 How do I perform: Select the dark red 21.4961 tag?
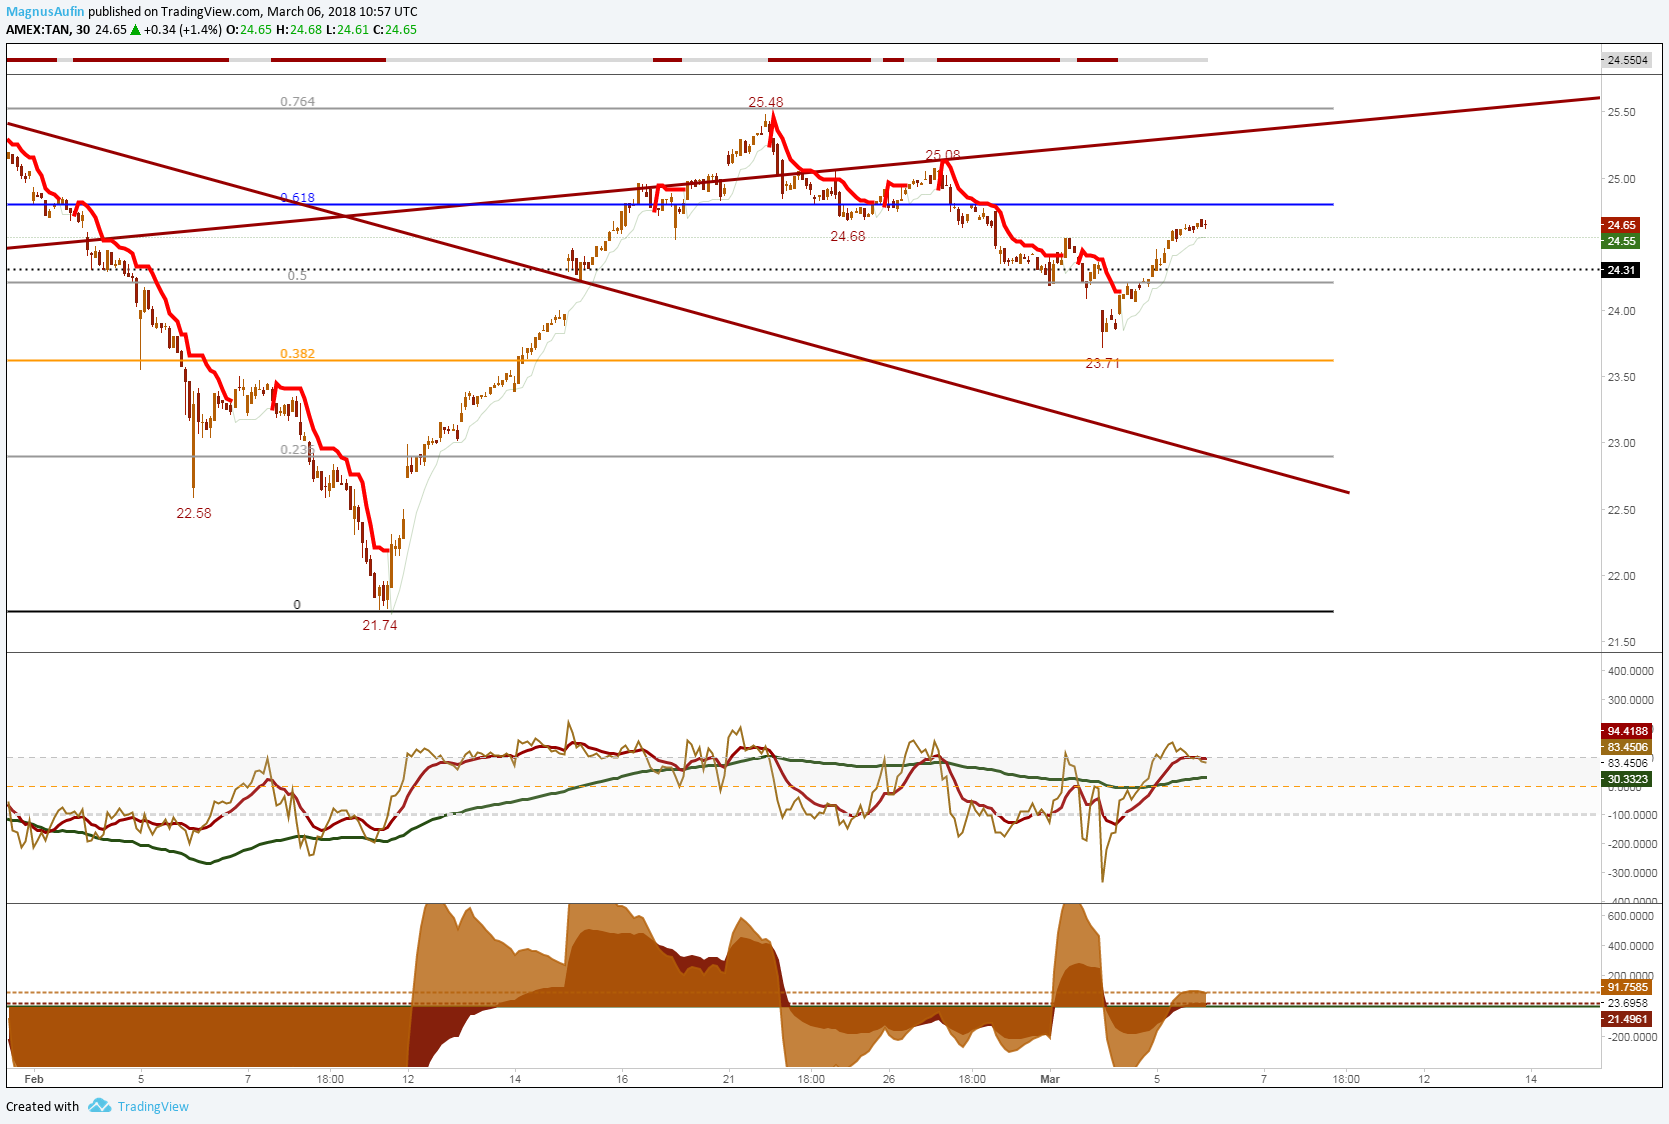[x=1627, y=1019]
